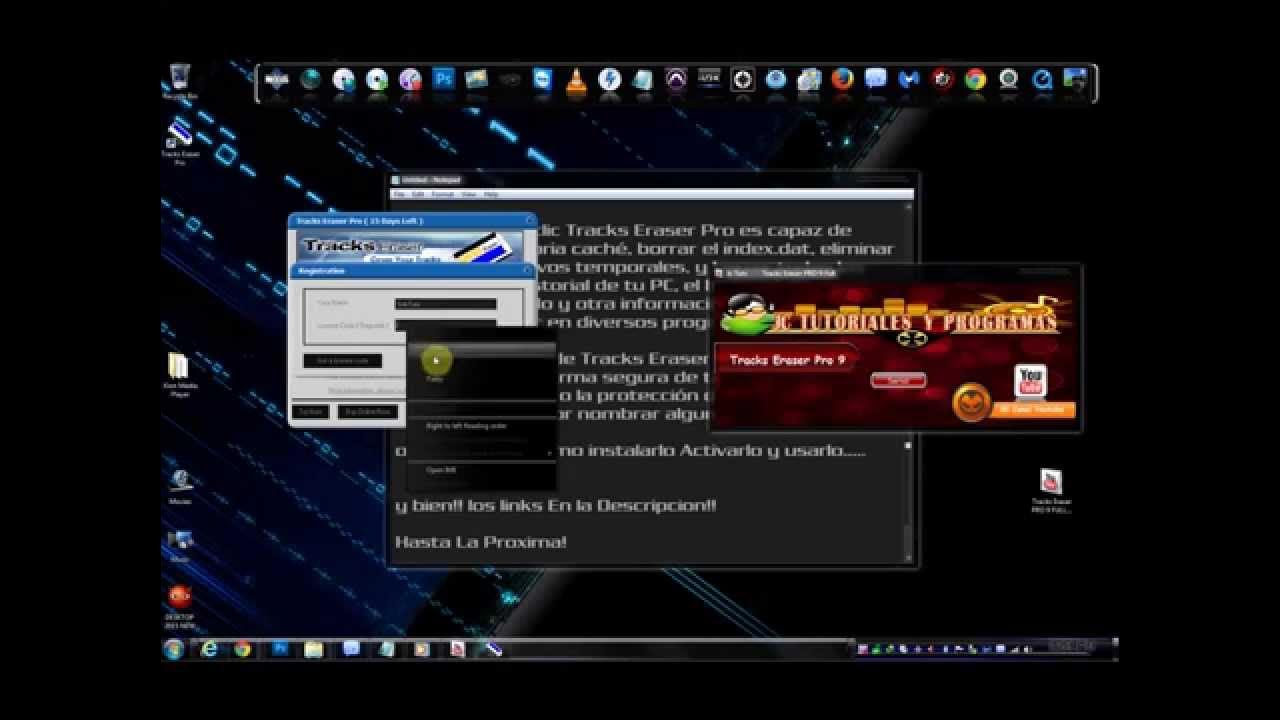The image size is (1280, 720).
Task: Click the Notepad vertical scrollbar
Action: pyautogui.click(x=908, y=382)
